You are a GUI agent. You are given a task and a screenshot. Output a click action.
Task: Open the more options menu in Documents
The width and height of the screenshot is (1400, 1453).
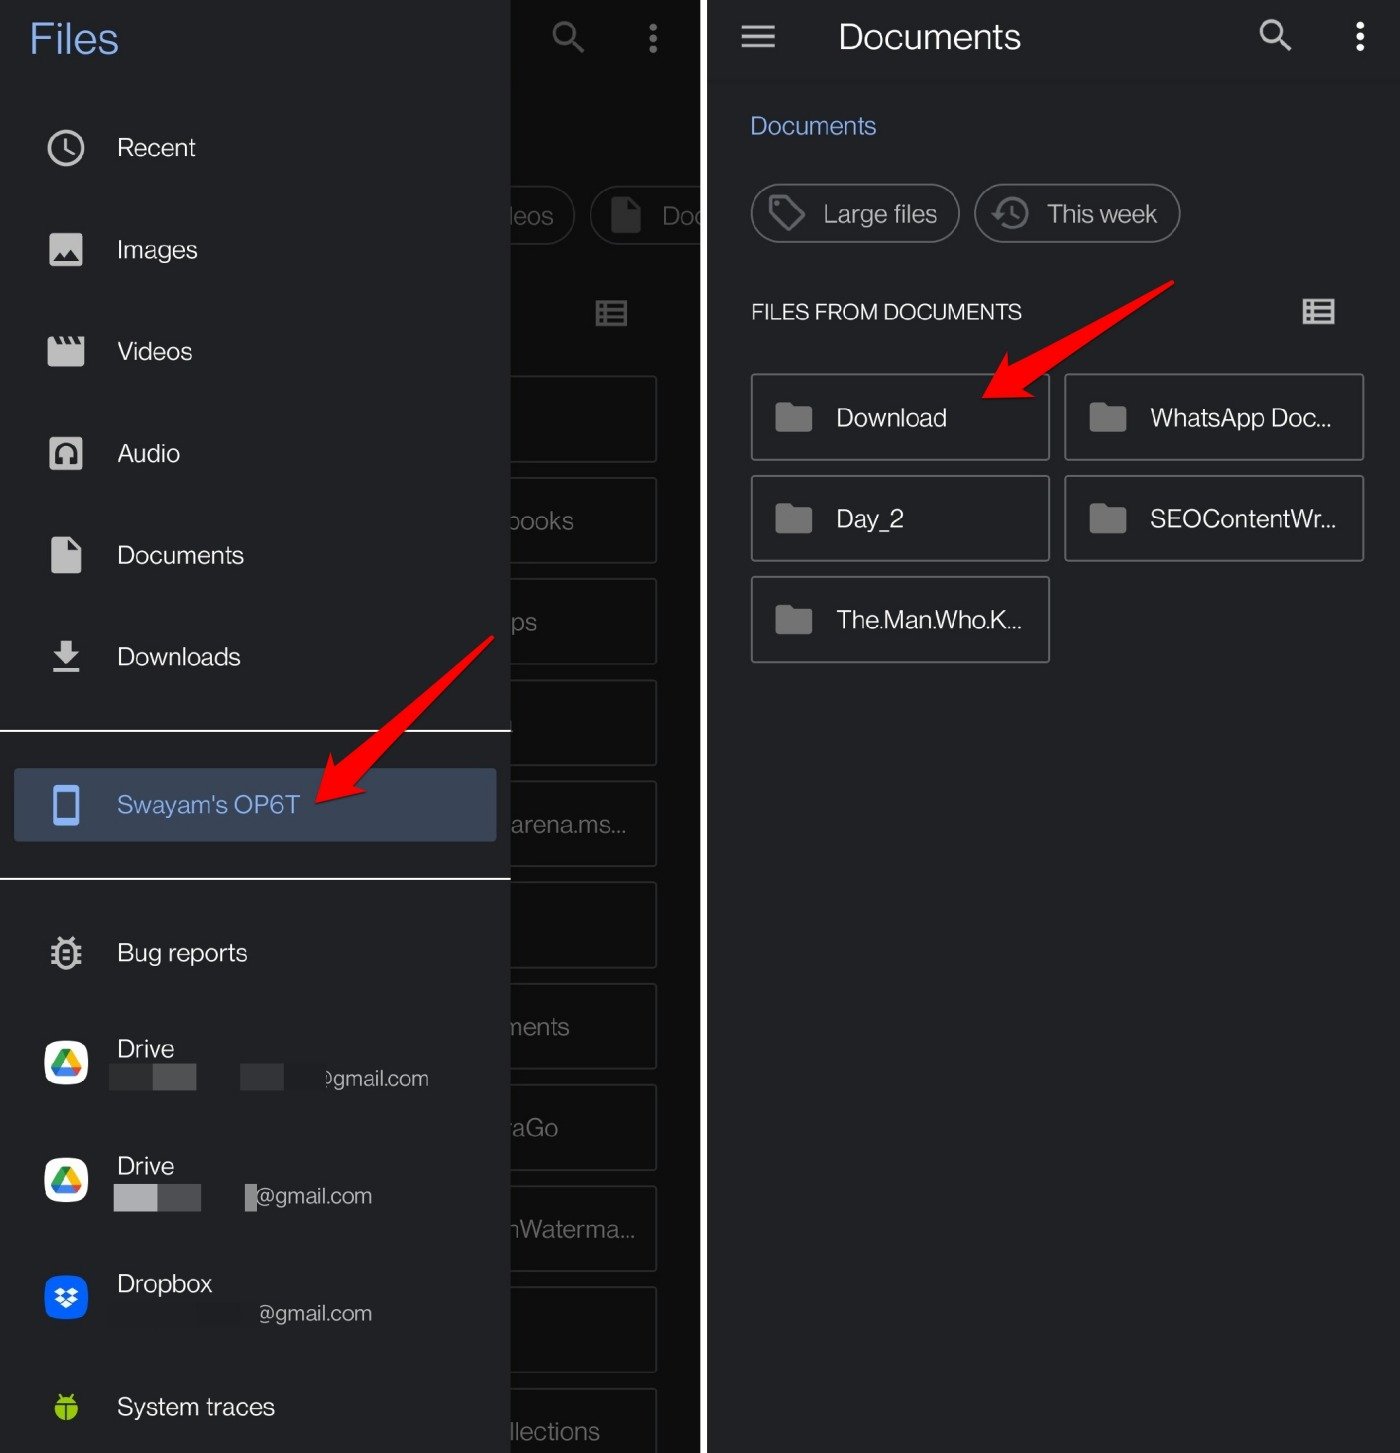[x=1359, y=37]
